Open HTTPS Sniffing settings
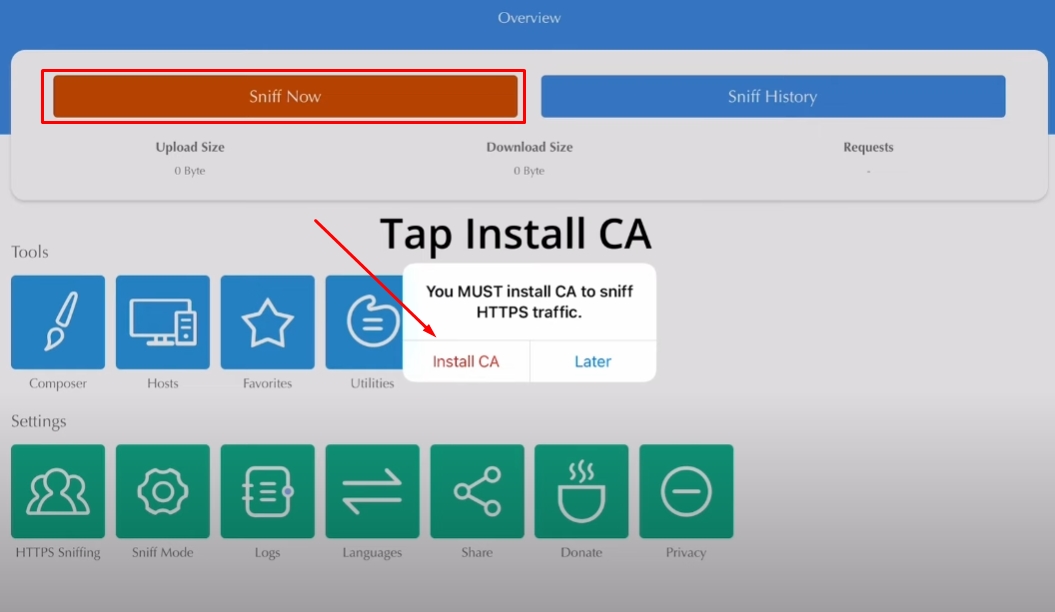This screenshot has height=612, width=1055. tap(57, 491)
